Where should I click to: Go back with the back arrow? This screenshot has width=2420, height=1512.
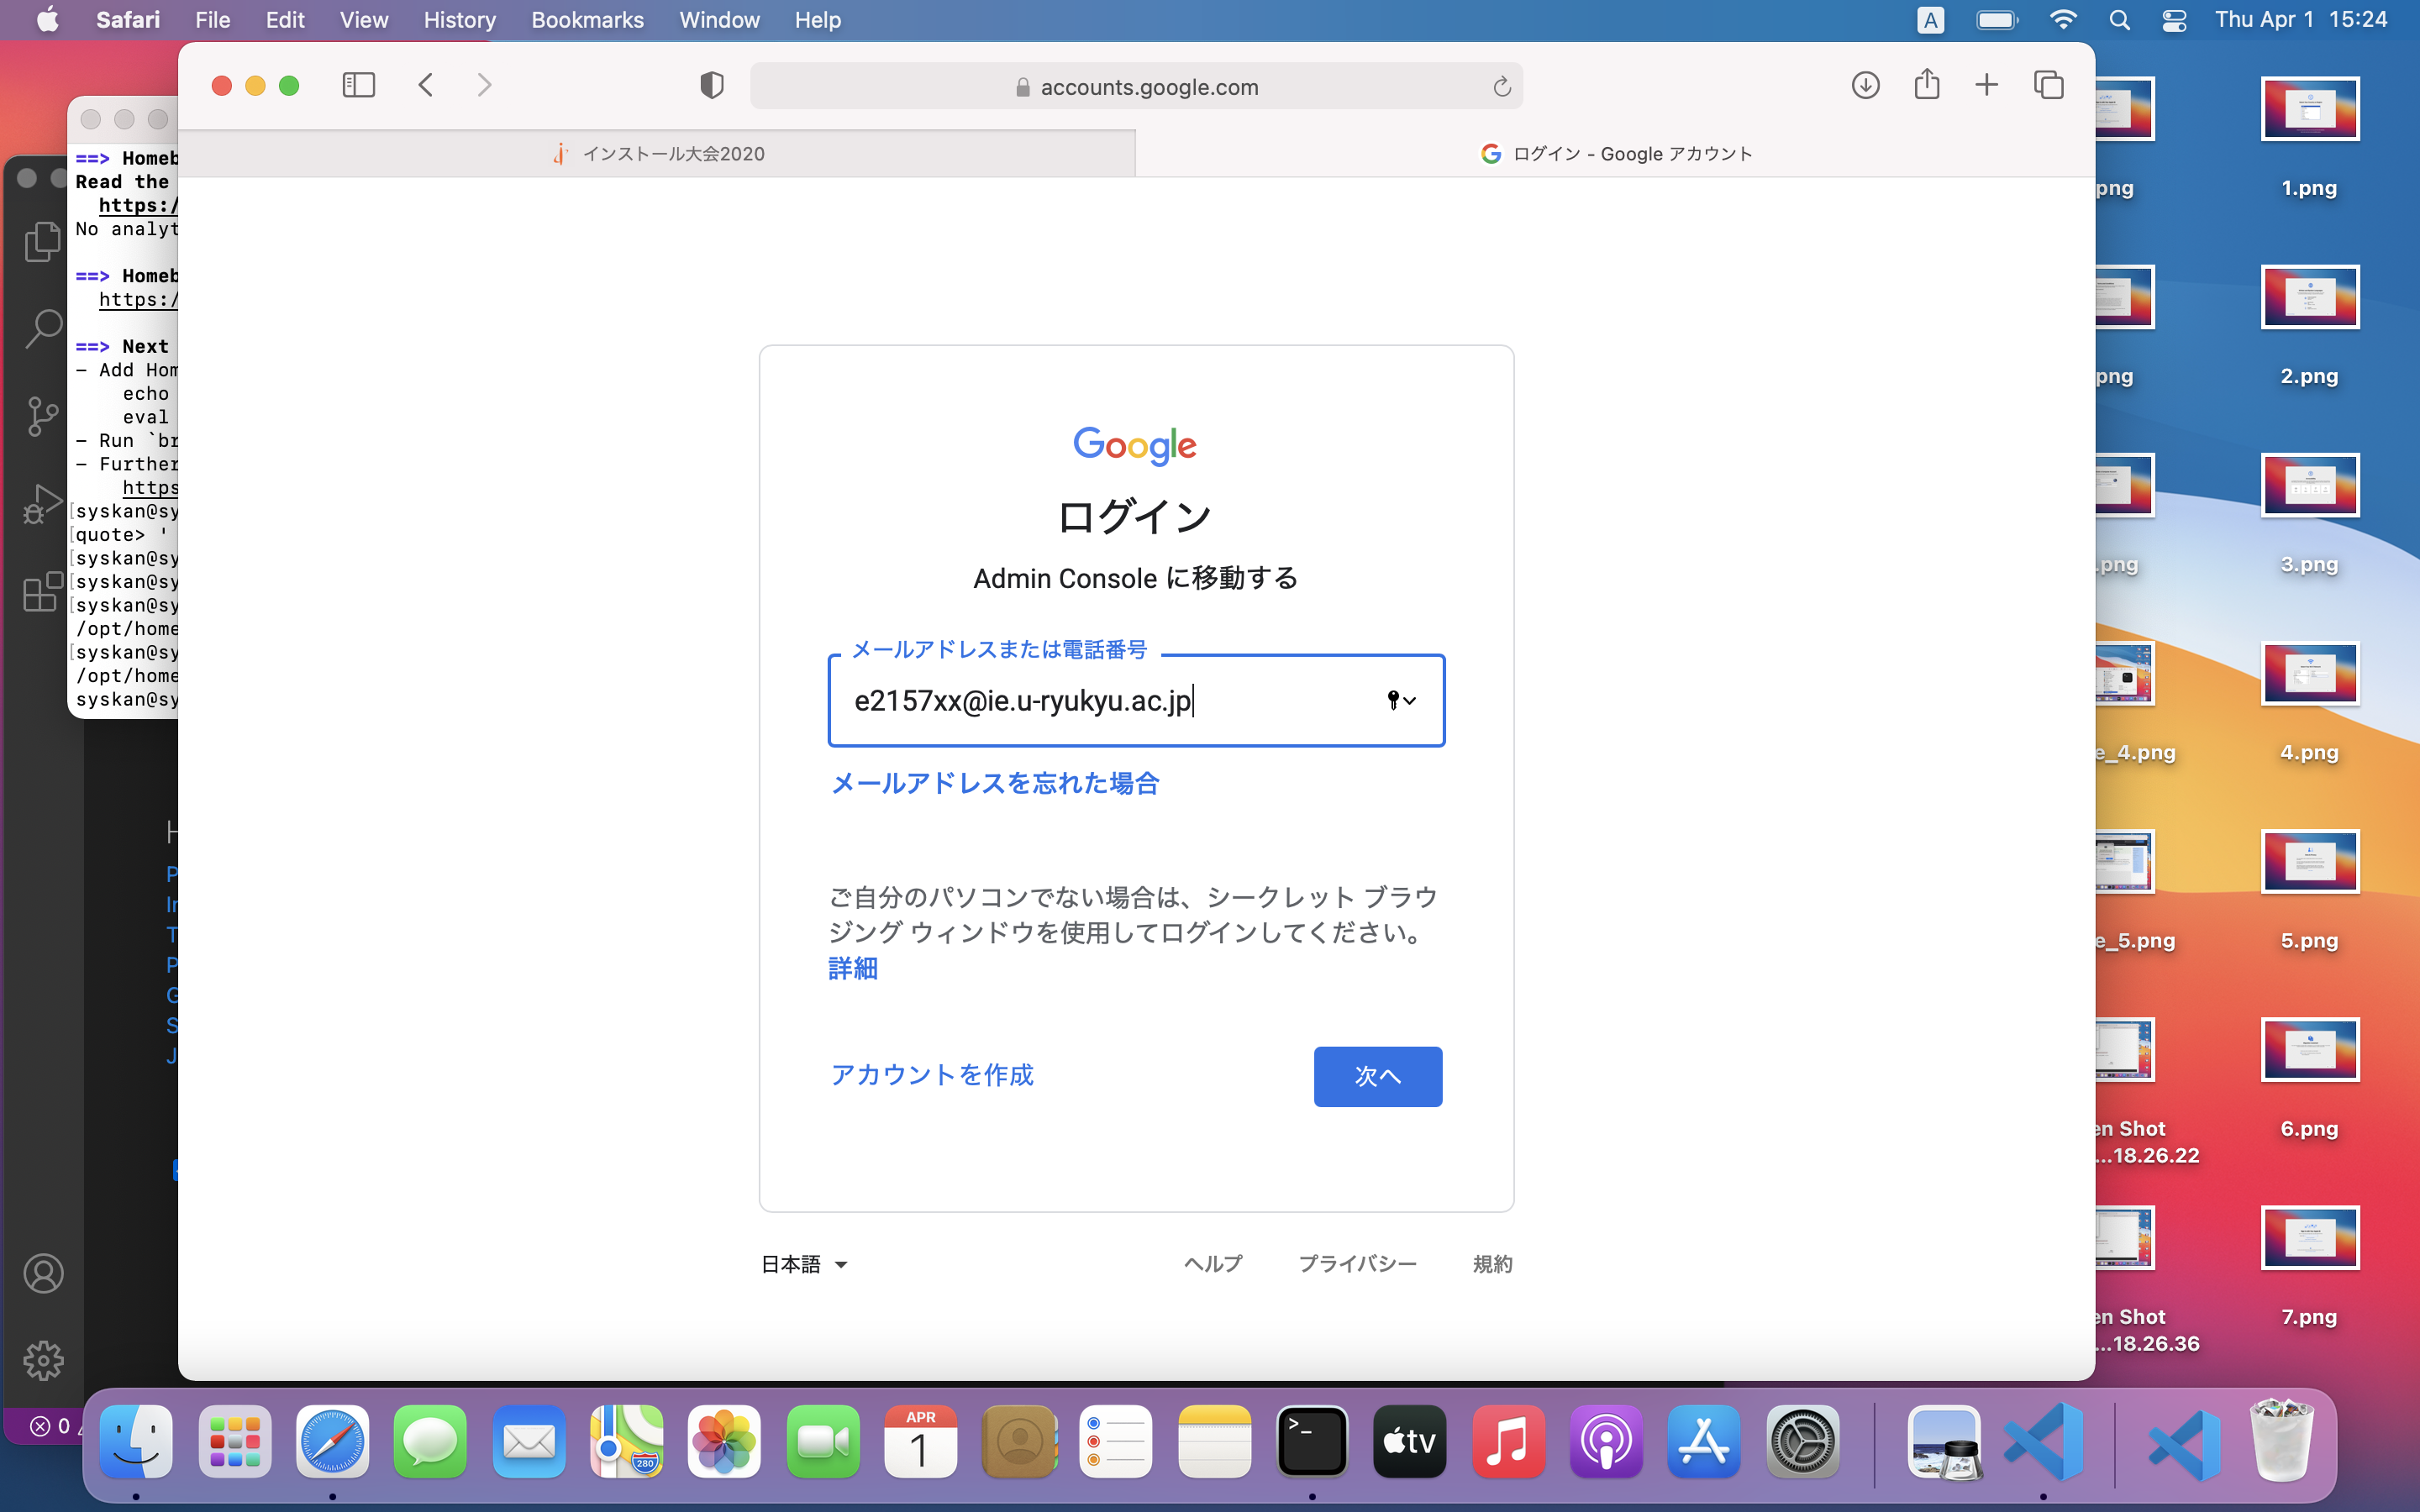(426, 86)
